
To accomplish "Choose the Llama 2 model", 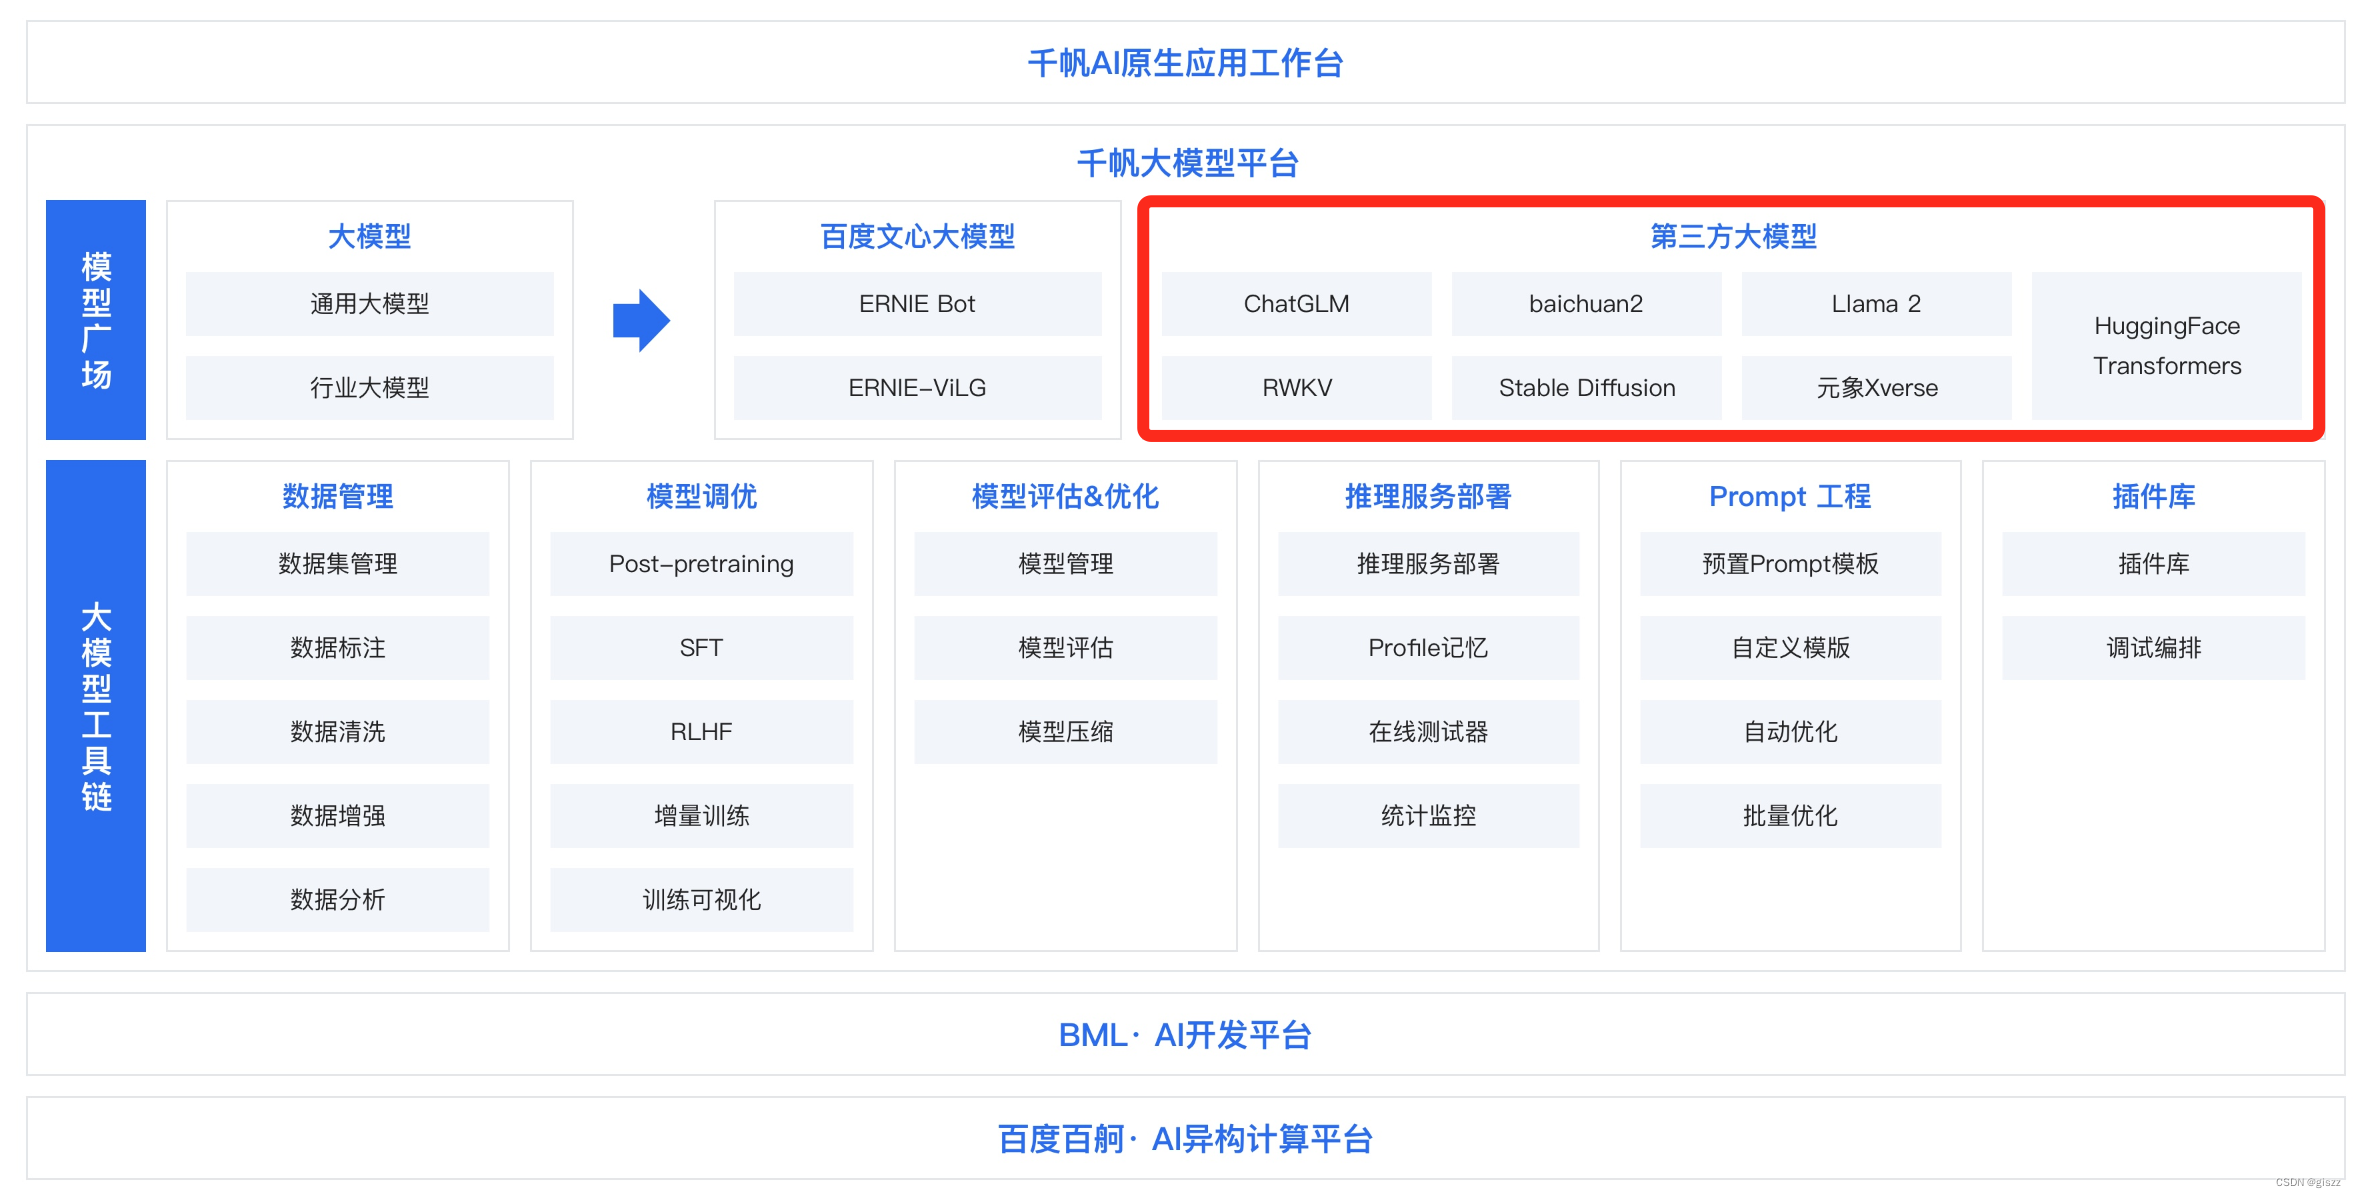I will point(1876,304).
